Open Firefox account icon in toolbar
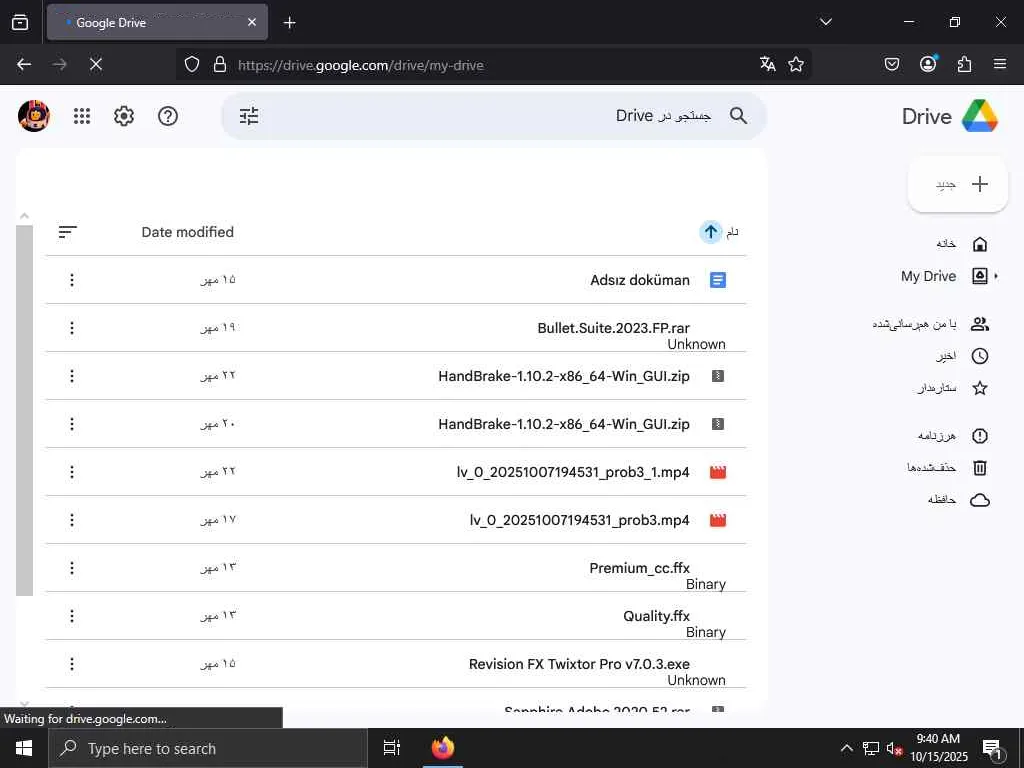Screen dimensions: 1024x768 [928, 63]
